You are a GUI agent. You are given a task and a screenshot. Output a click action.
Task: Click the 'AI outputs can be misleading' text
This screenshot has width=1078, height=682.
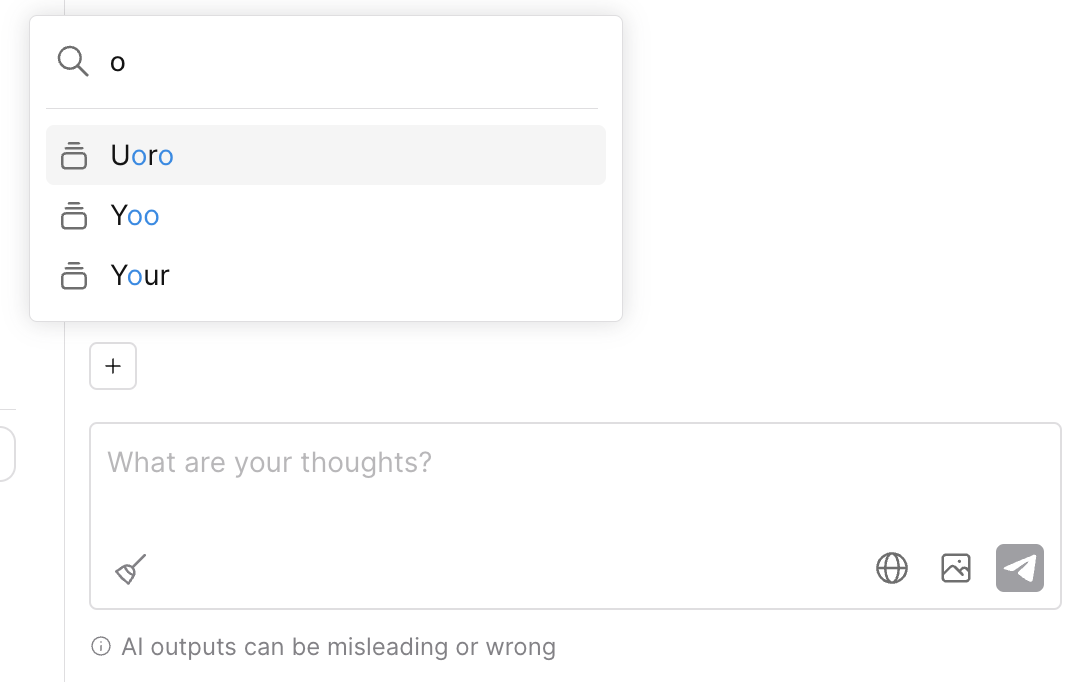coord(338,647)
